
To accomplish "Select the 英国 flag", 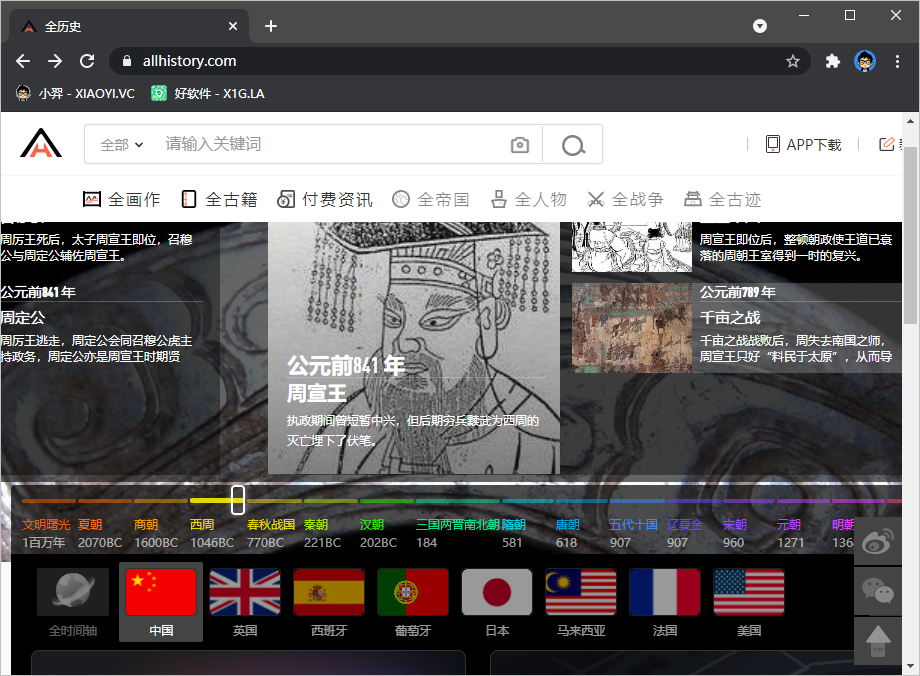I will (x=245, y=592).
